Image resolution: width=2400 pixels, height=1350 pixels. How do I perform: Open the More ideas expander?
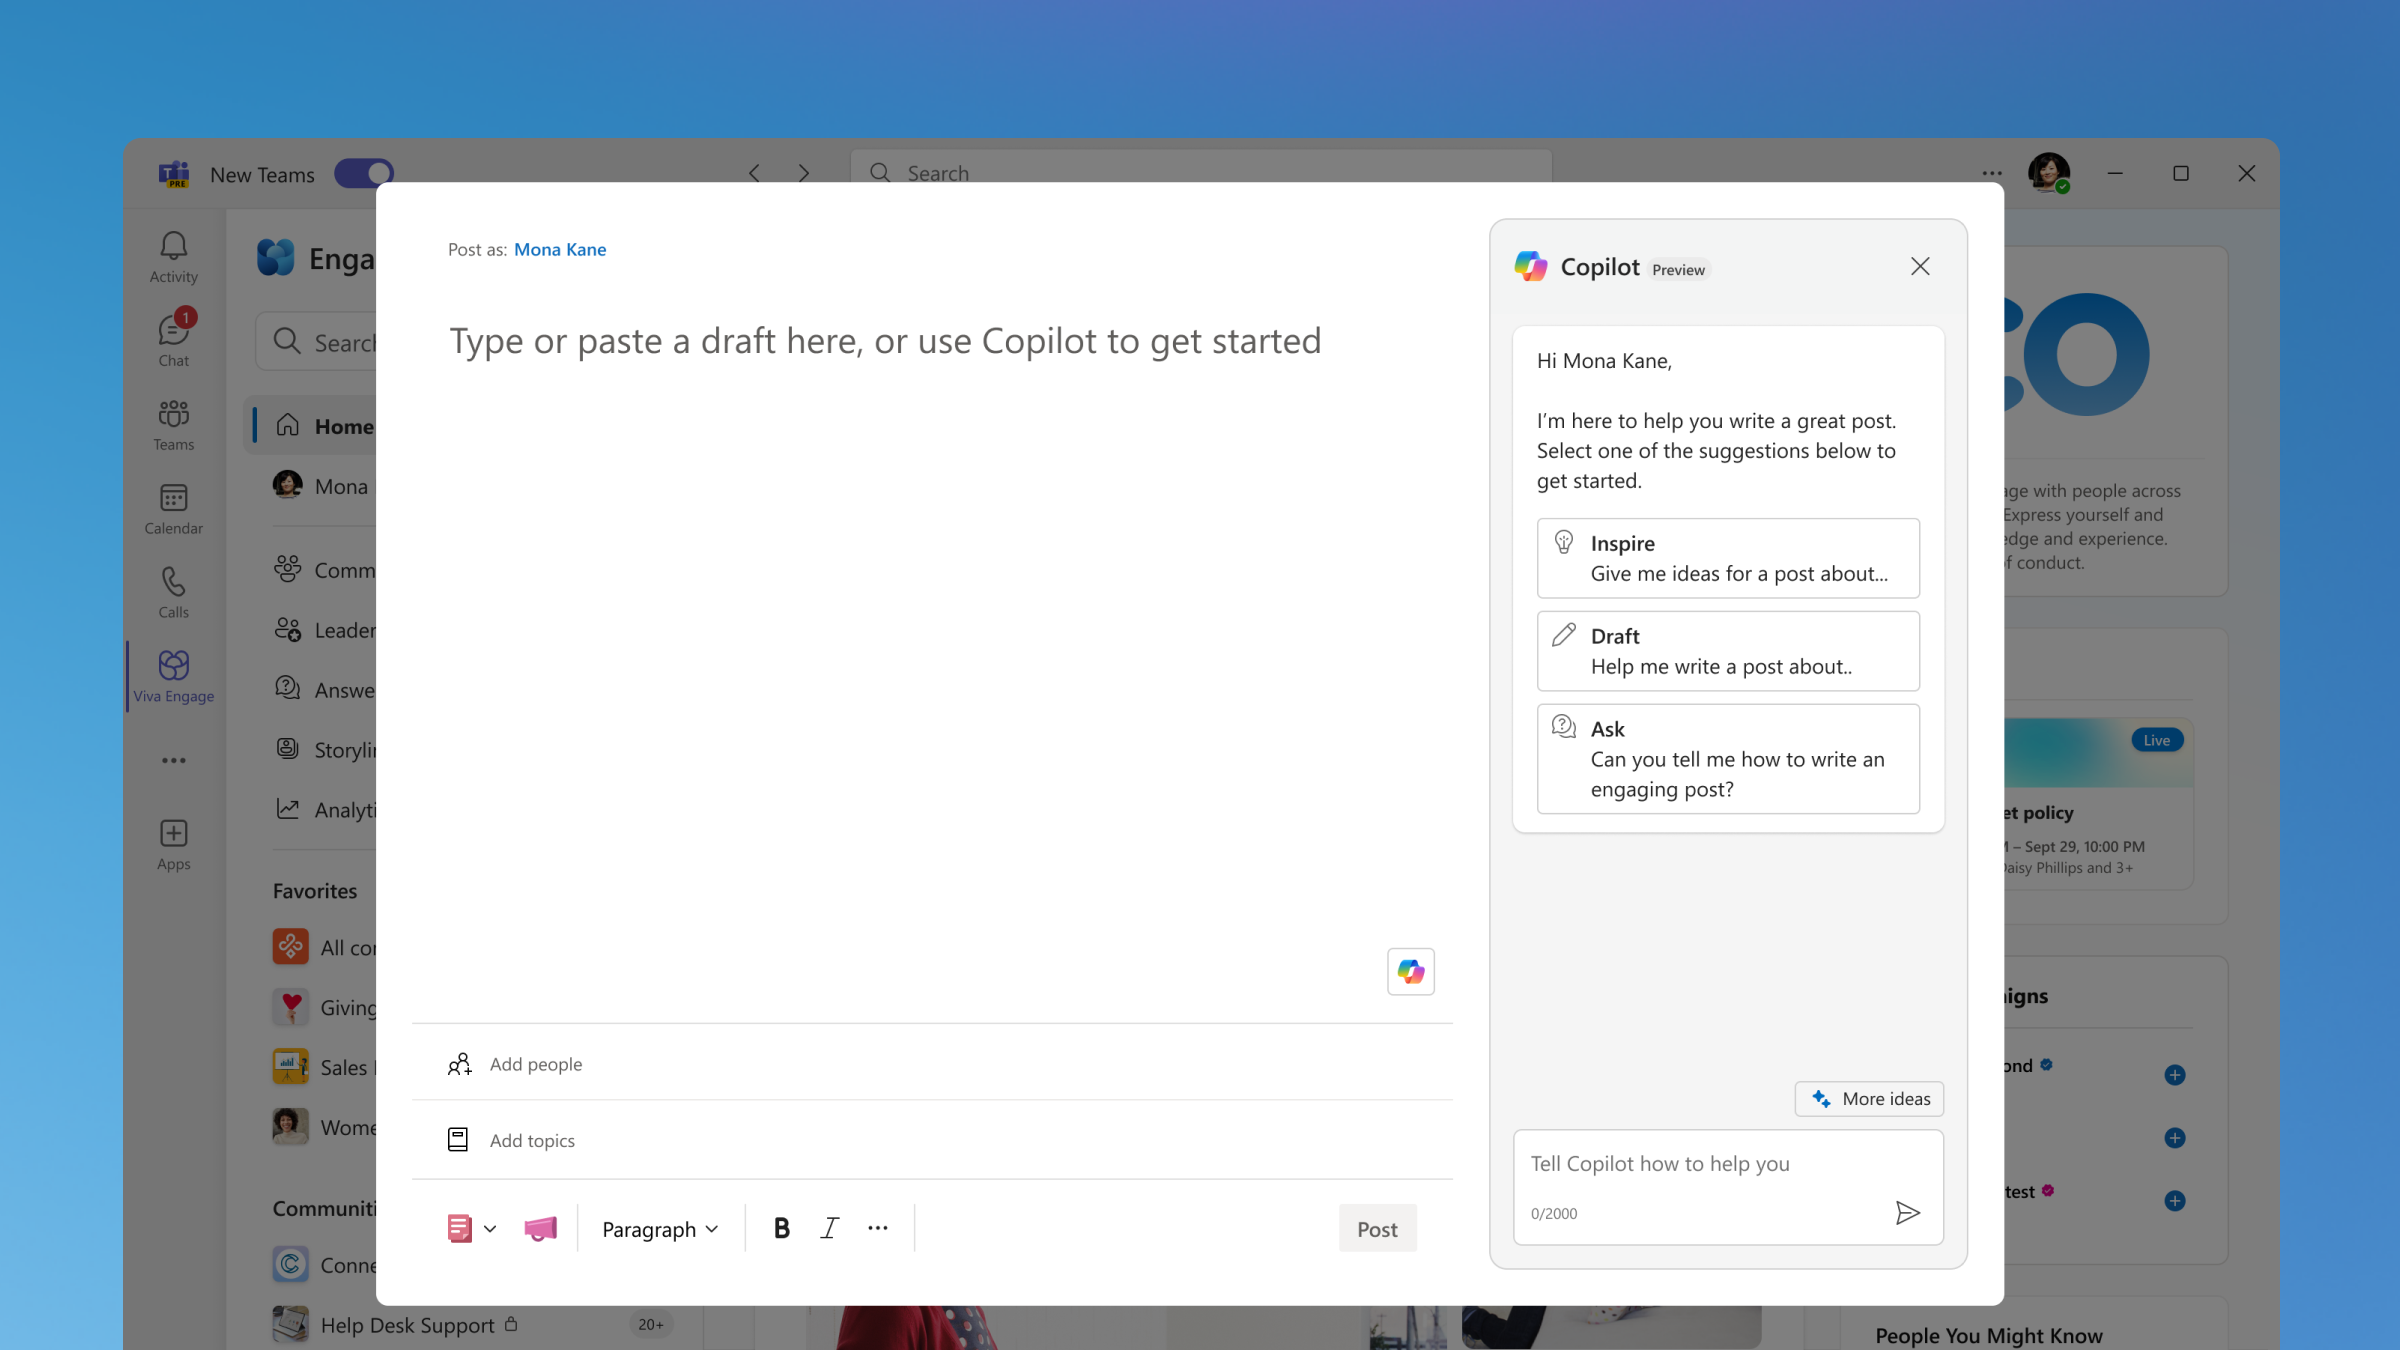point(1871,1098)
